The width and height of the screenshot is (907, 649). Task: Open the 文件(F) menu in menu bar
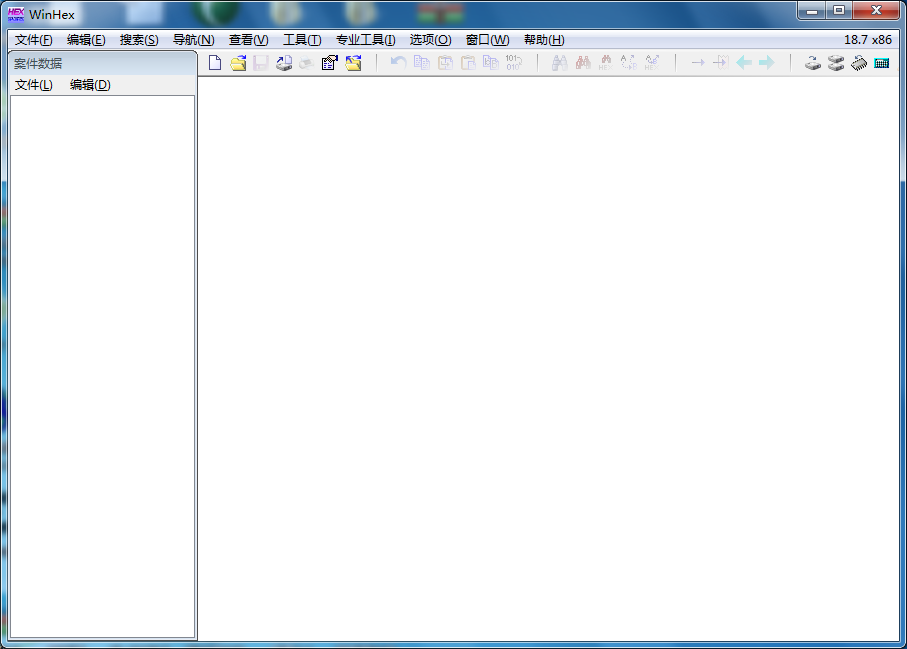pyautogui.click(x=34, y=40)
